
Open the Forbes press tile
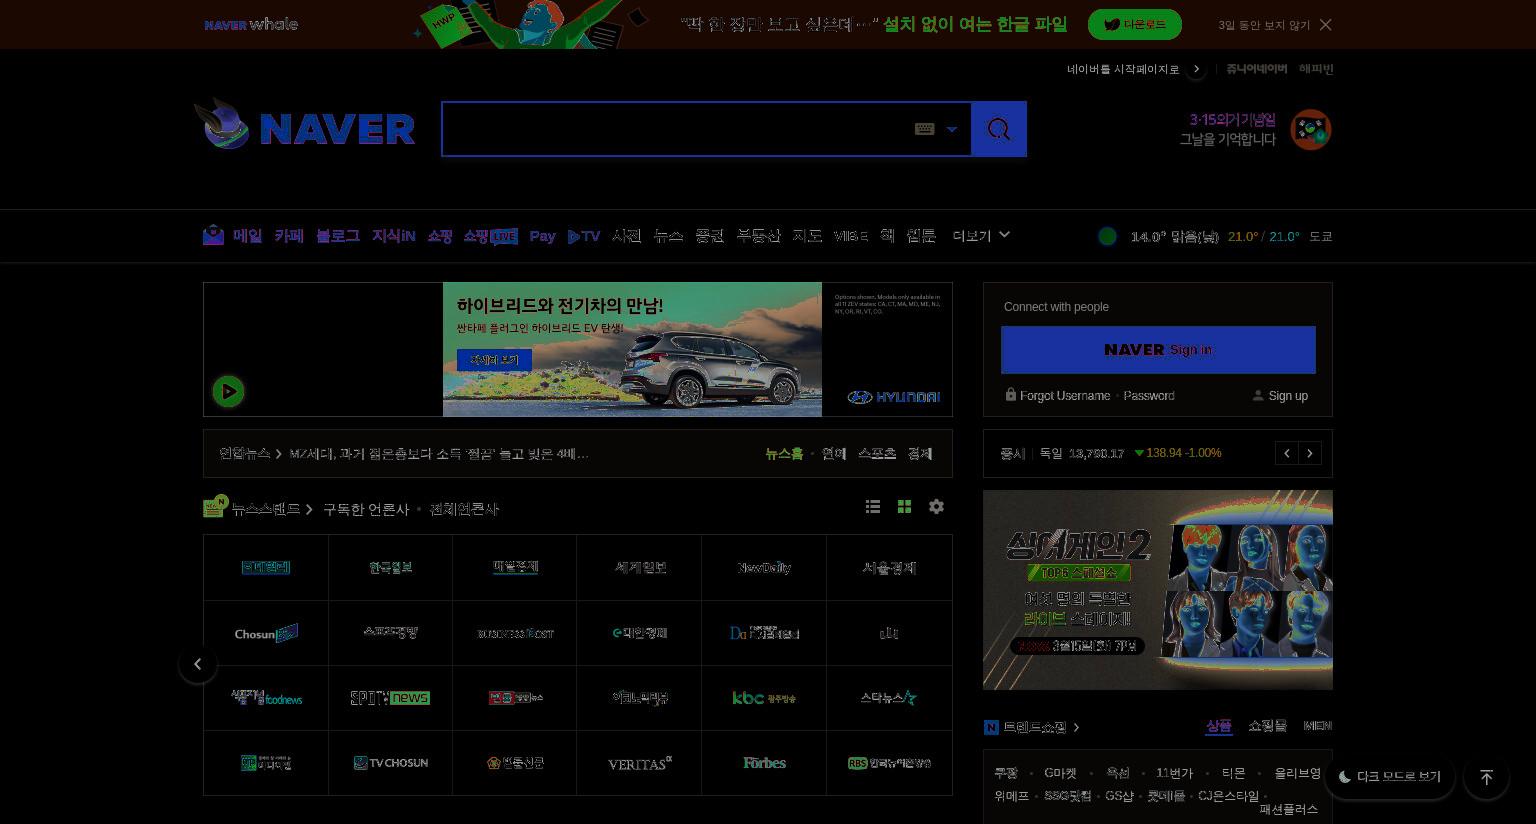[x=764, y=763]
